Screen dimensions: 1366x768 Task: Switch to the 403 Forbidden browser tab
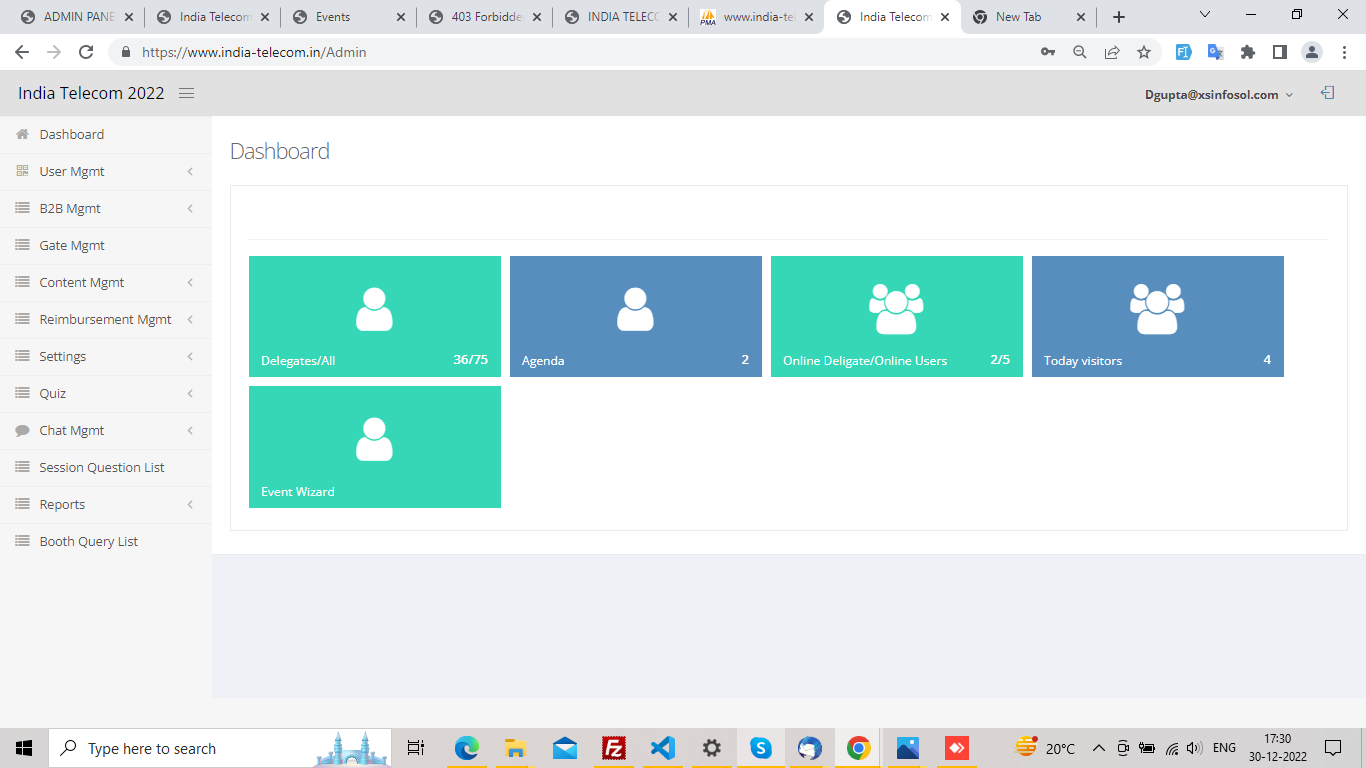[x=484, y=17]
